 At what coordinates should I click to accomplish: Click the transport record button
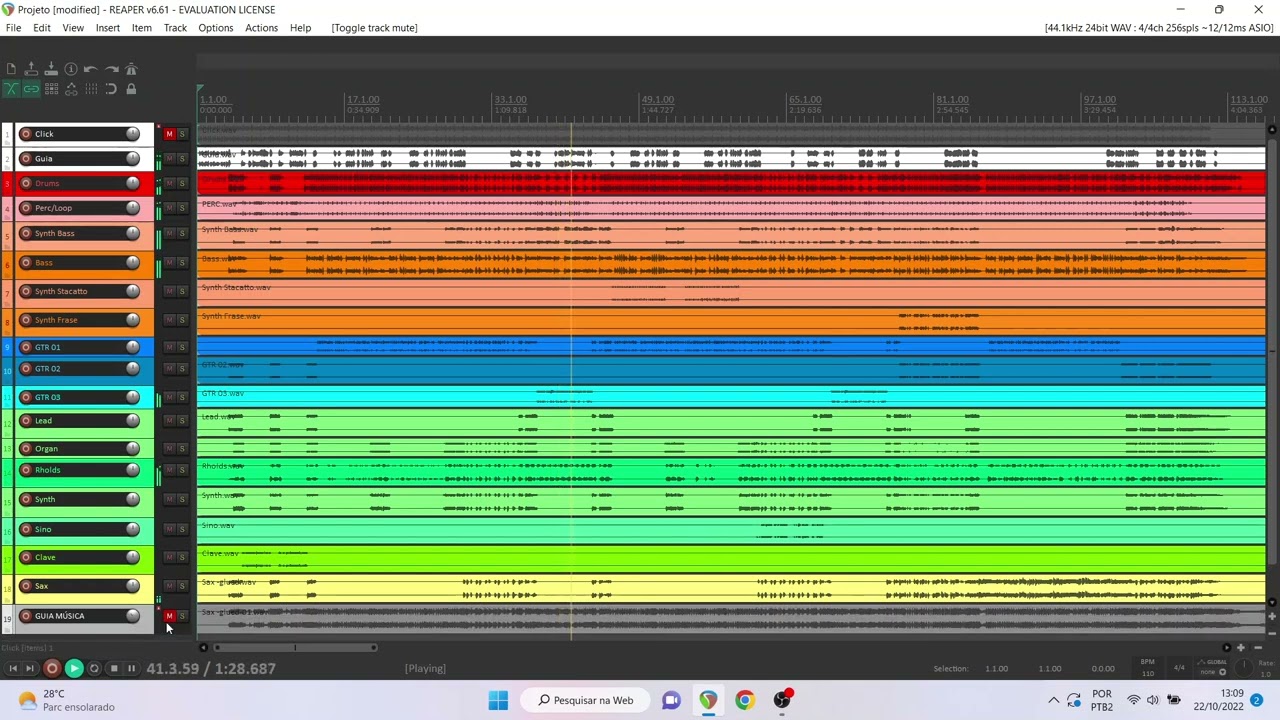click(52, 669)
